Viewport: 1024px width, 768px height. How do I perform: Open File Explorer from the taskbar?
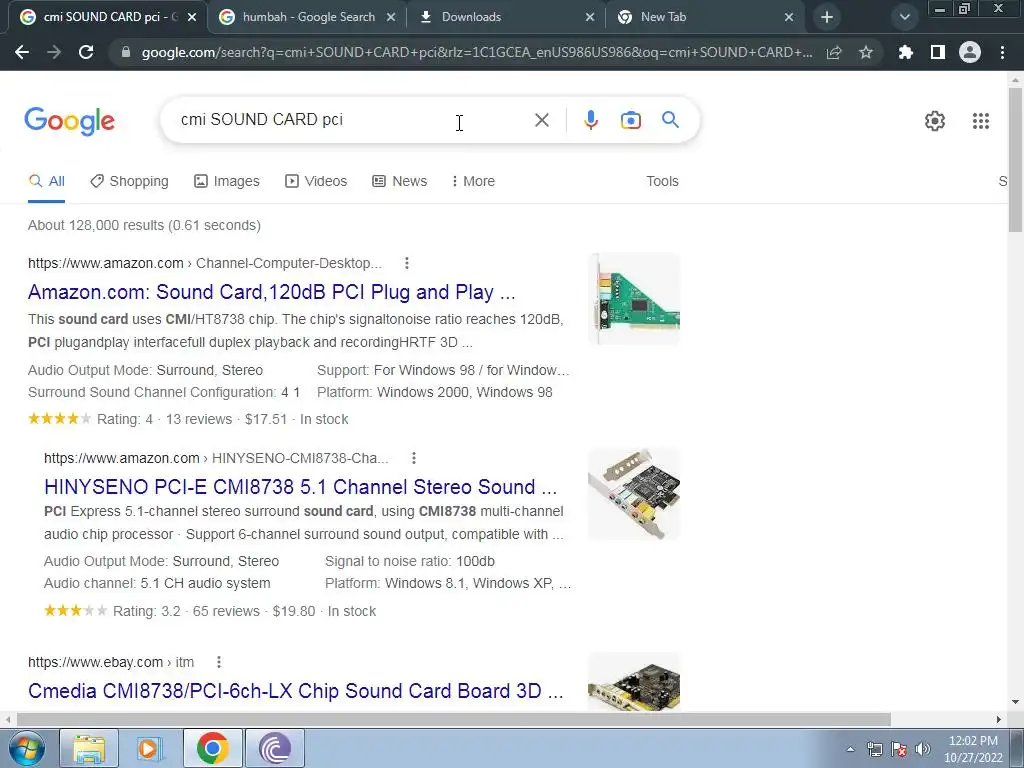point(89,748)
